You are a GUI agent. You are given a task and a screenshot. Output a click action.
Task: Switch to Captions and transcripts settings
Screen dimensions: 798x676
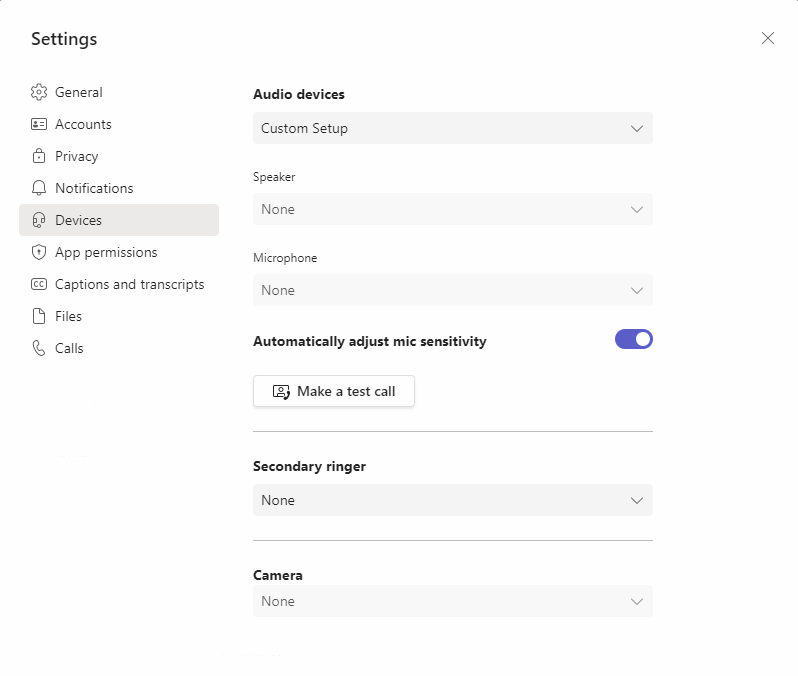[129, 284]
